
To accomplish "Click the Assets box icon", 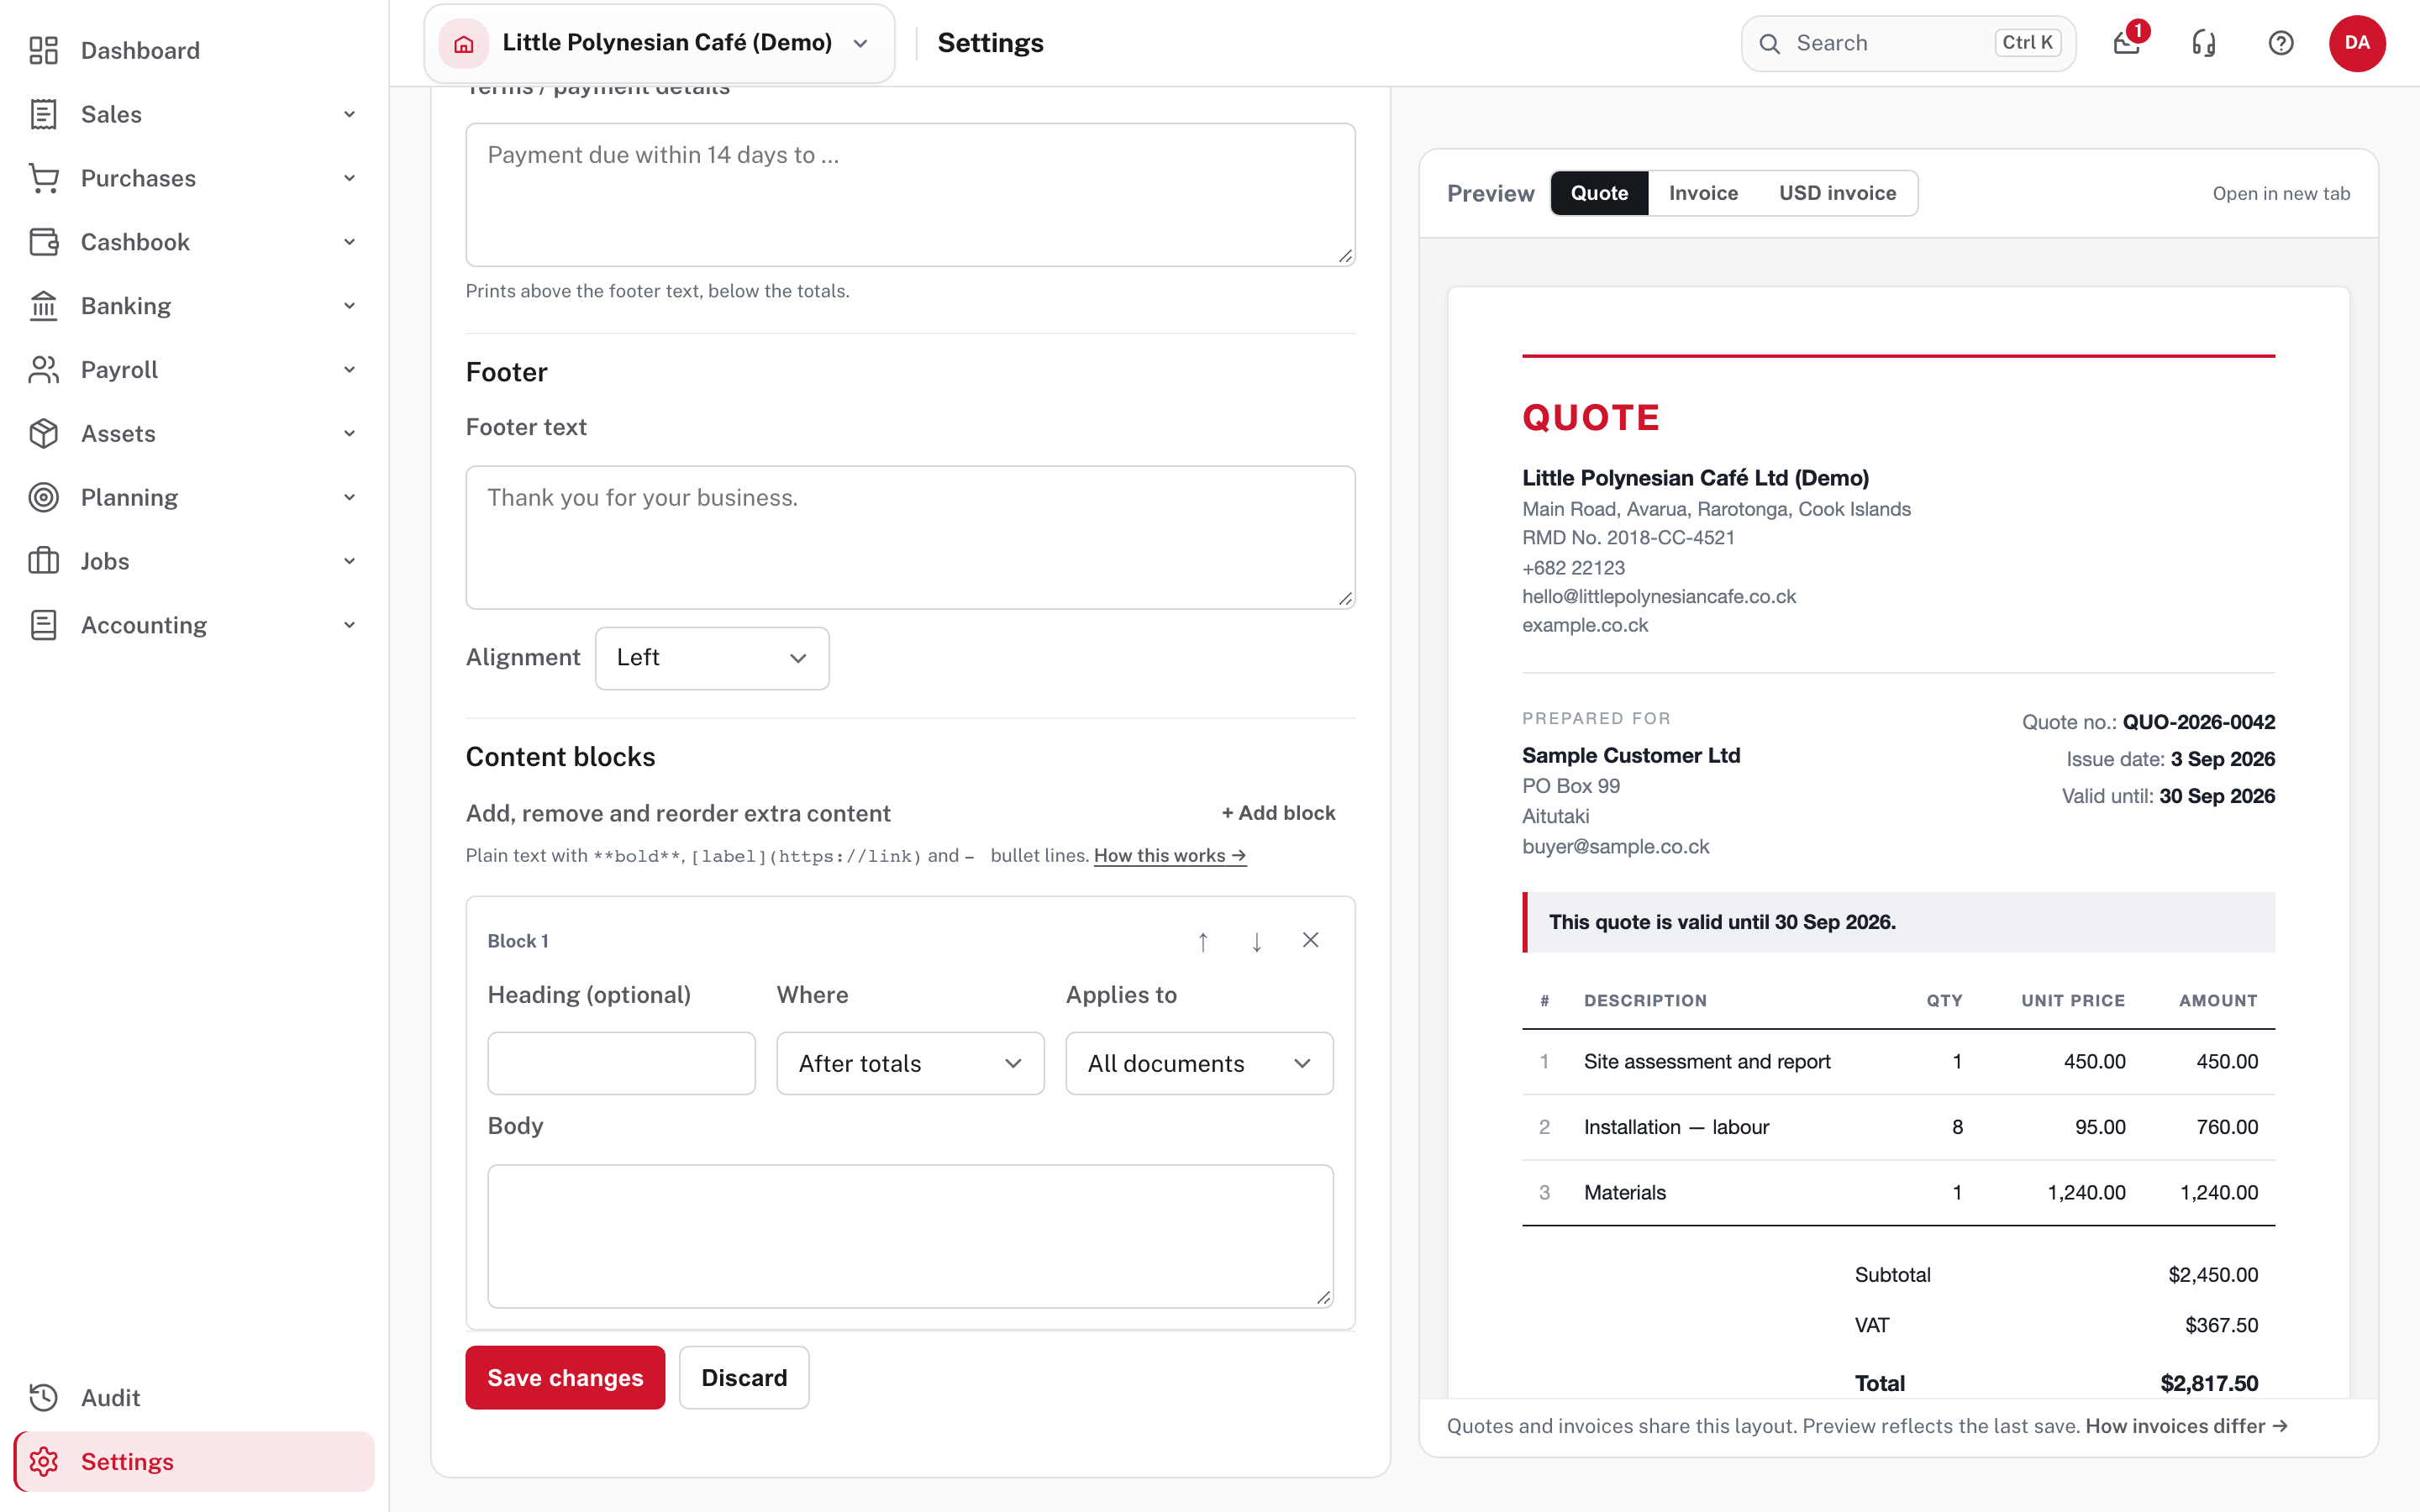I will (43, 434).
